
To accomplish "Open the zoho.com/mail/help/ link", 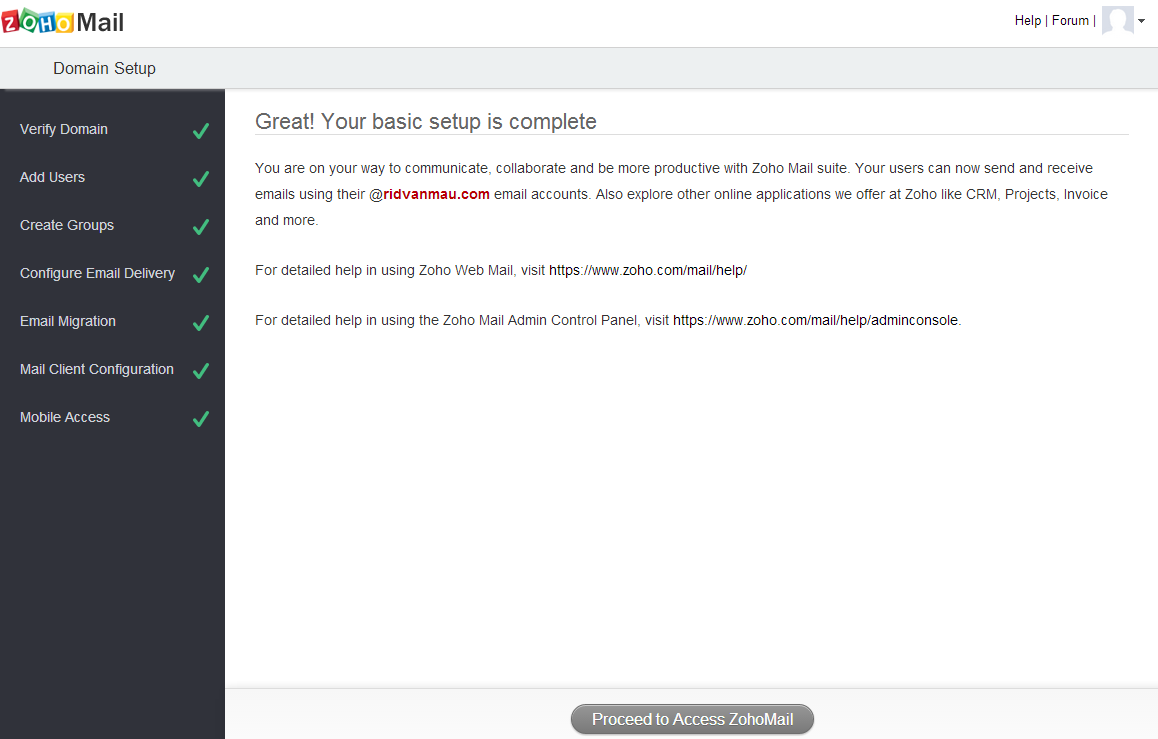I will point(648,270).
